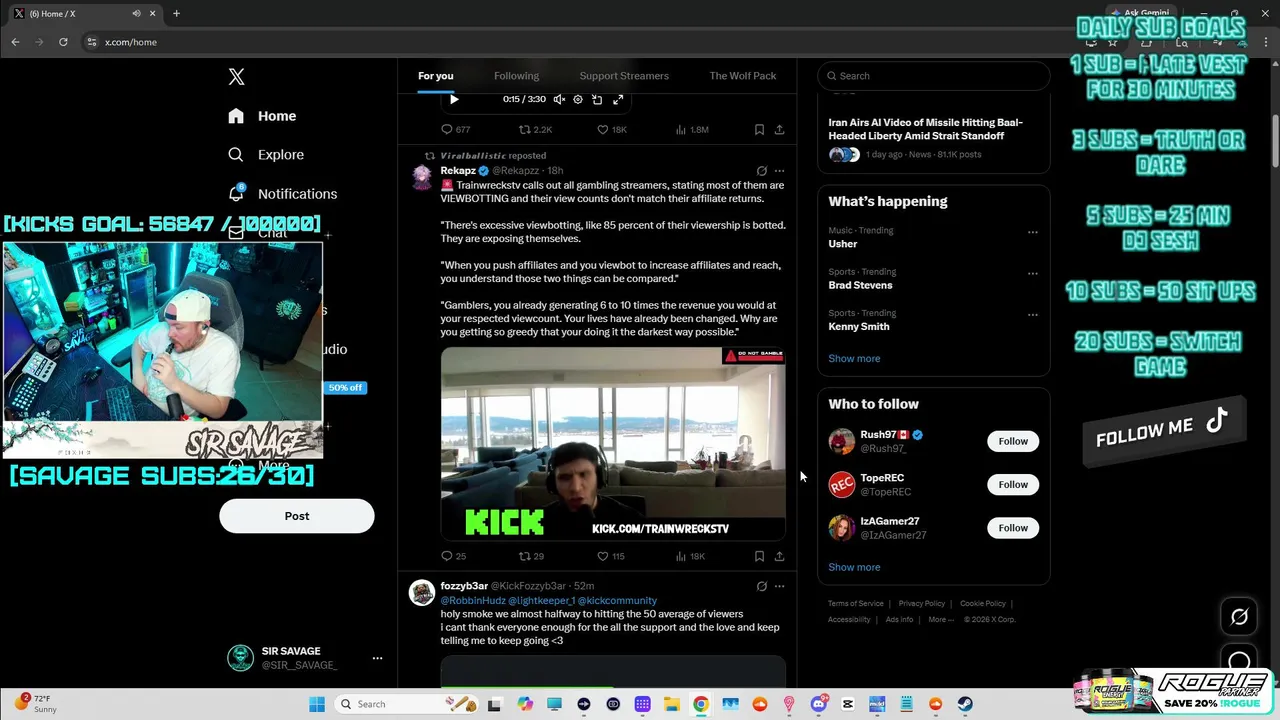Image resolution: width=1280 pixels, height=720 pixels.
Task: Open File Explorer from the taskbar
Action: click(672, 704)
